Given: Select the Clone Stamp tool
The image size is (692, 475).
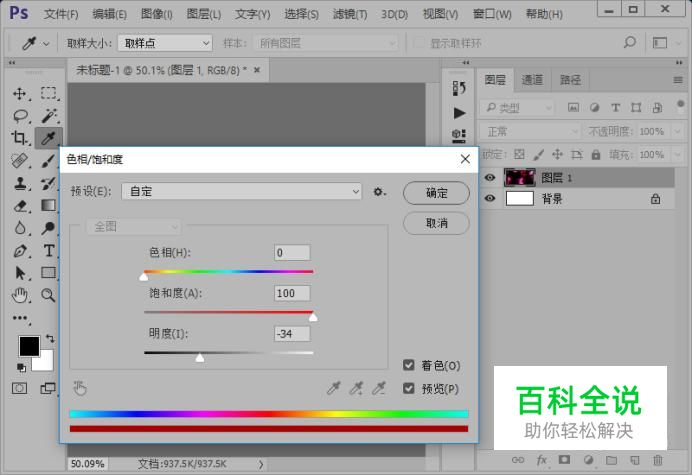Looking at the screenshot, I should click(19, 183).
